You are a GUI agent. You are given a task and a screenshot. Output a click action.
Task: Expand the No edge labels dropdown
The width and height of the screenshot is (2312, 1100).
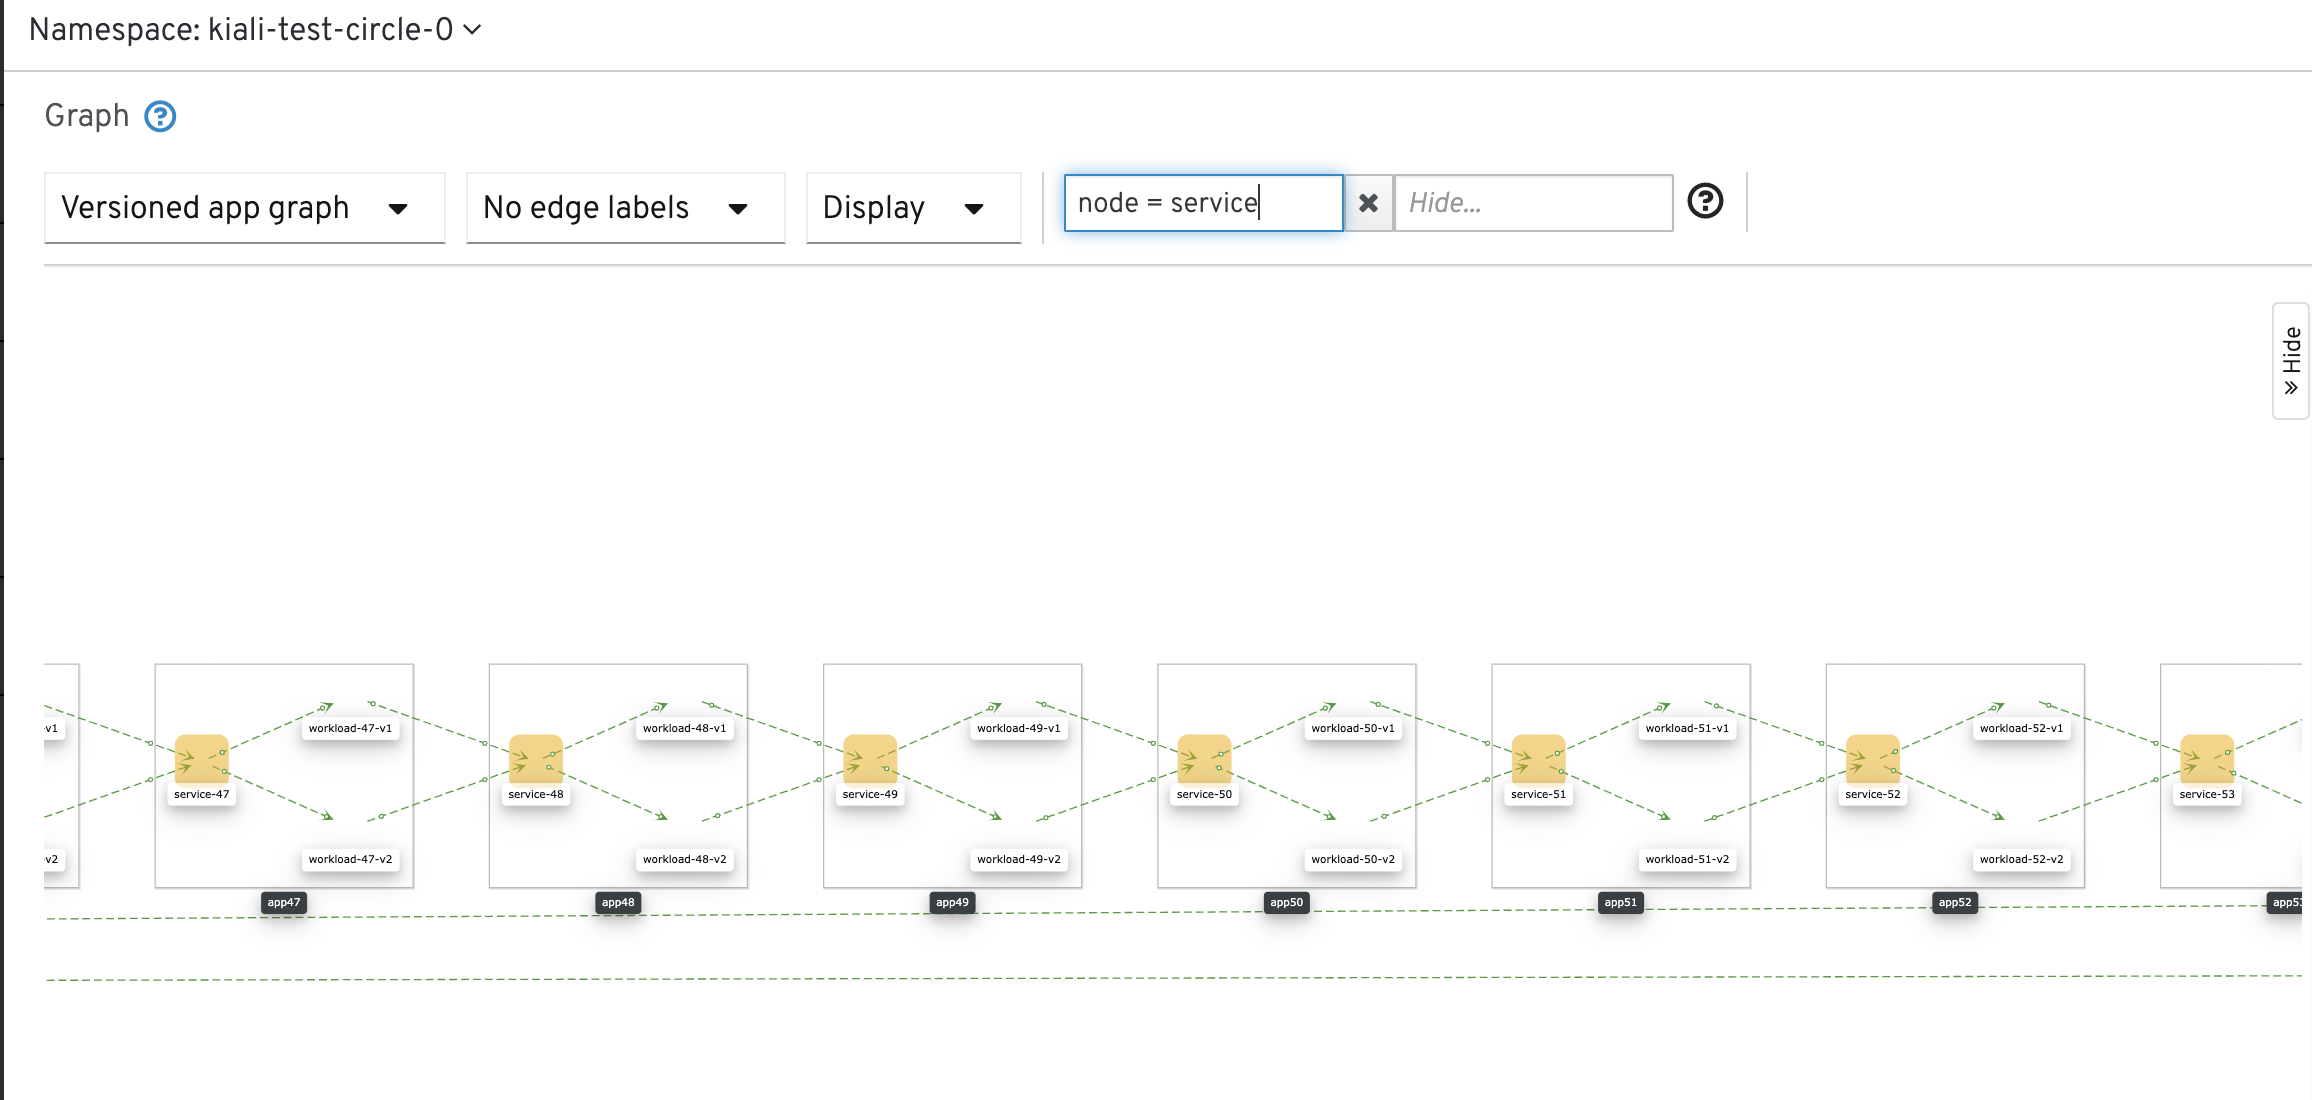point(625,208)
